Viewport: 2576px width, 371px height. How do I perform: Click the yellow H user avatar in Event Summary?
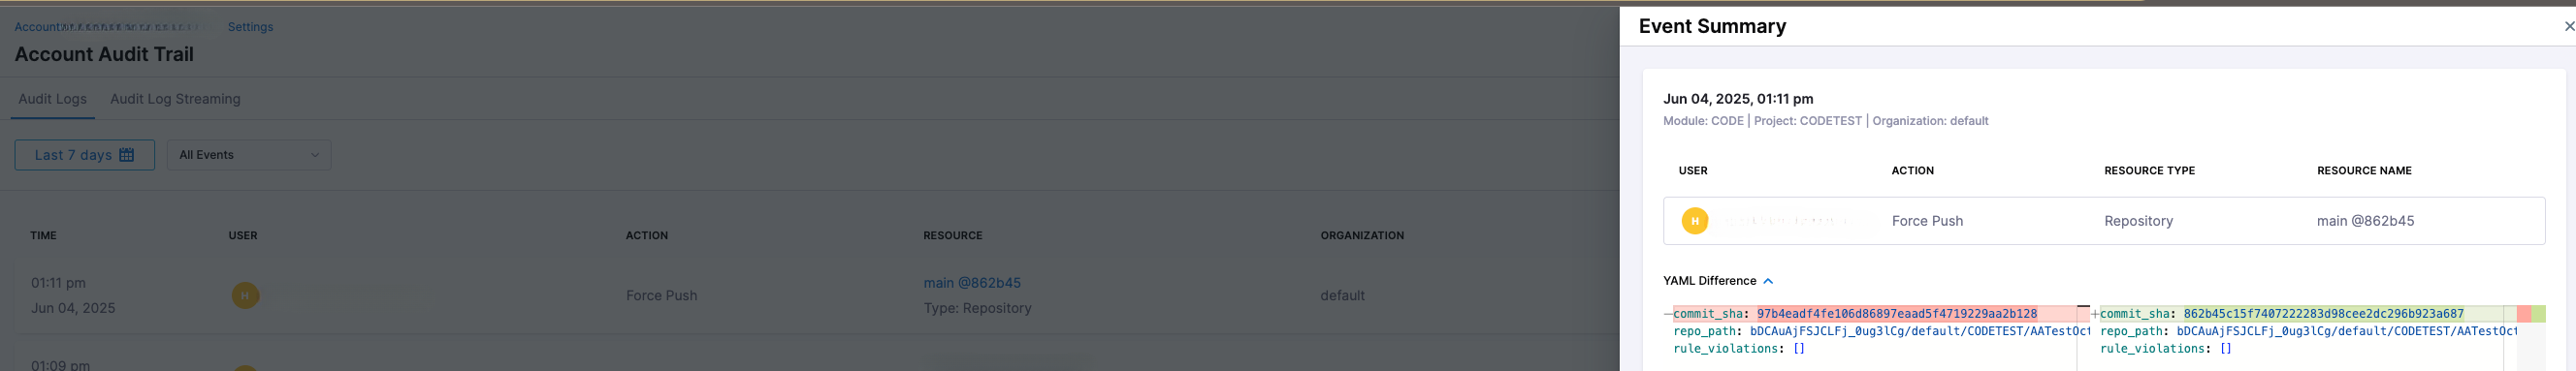[1694, 221]
